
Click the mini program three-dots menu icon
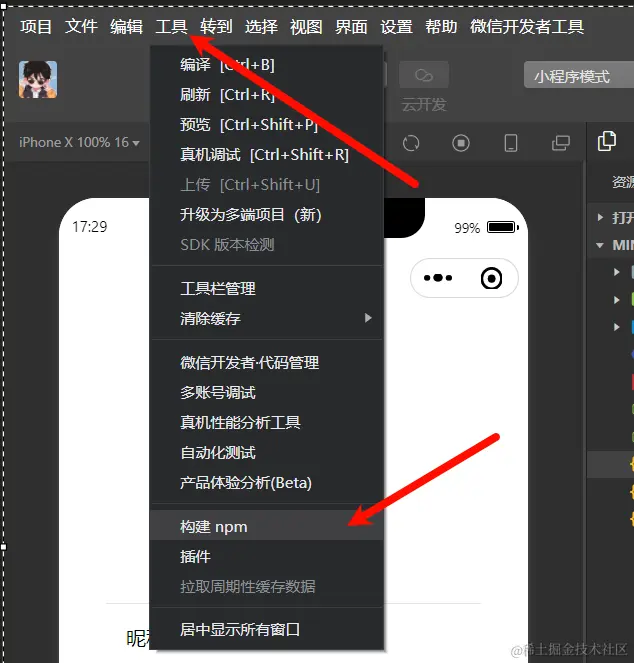(x=438, y=278)
